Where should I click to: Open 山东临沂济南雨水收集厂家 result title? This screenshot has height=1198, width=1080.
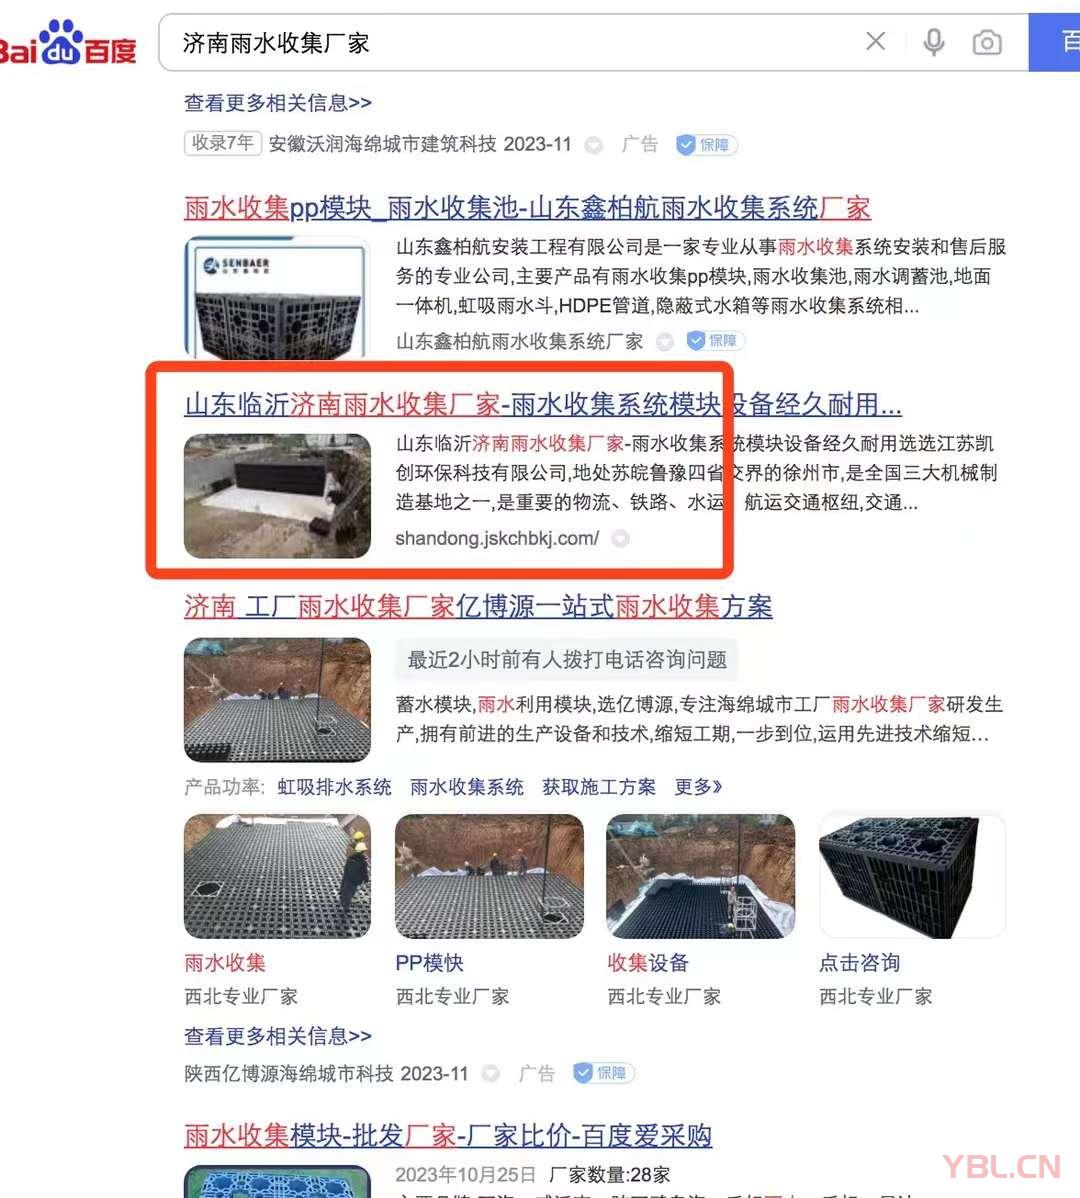[542, 404]
